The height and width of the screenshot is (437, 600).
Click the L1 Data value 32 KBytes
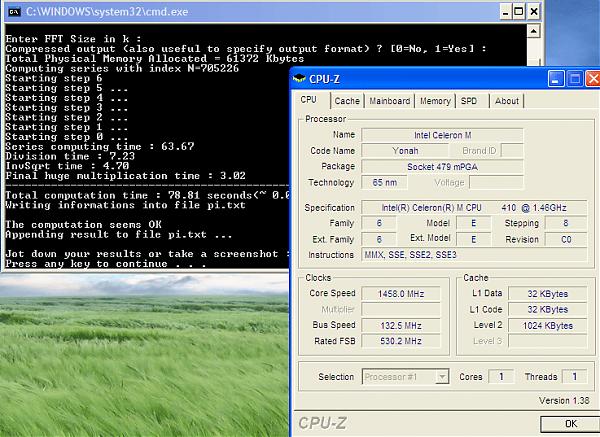tap(547, 294)
